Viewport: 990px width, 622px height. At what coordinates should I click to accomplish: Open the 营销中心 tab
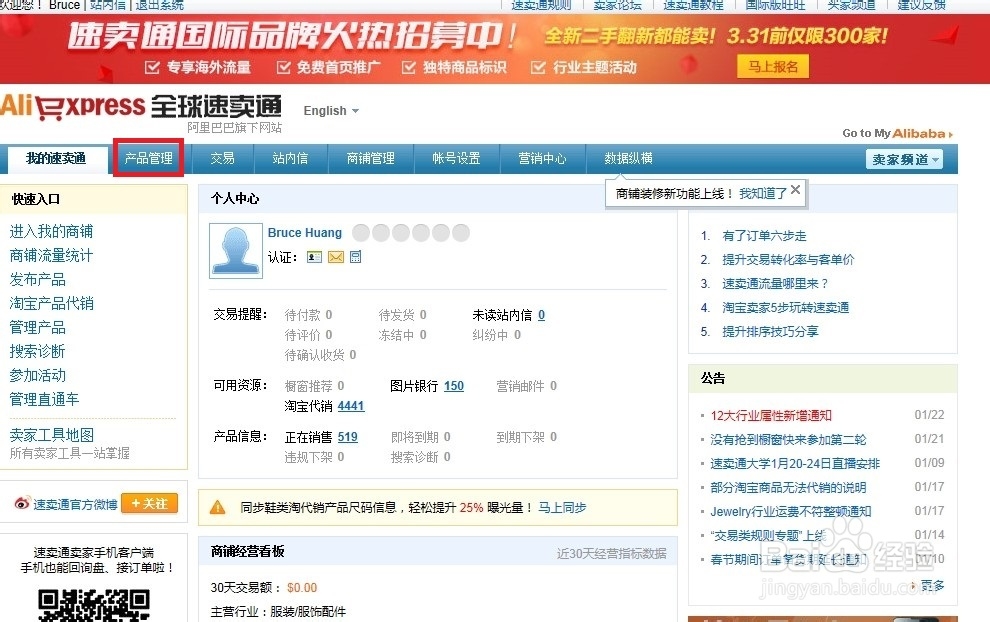542,158
